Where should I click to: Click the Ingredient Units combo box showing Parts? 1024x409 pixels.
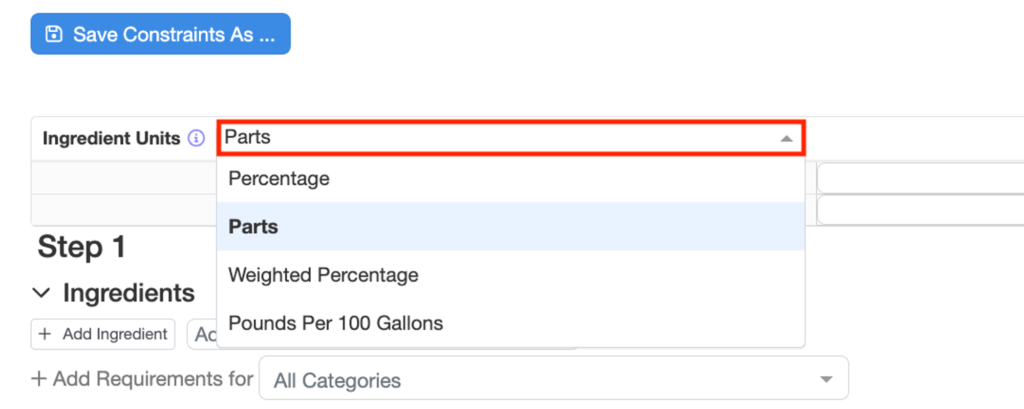pyautogui.click(x=500, y=138)
